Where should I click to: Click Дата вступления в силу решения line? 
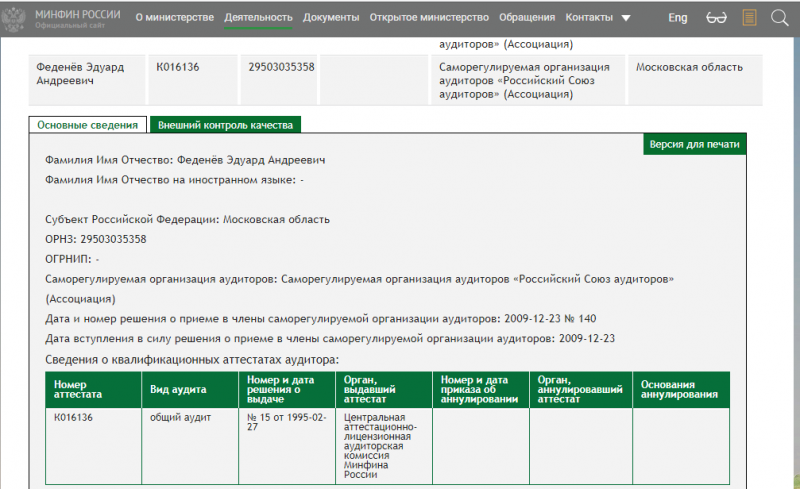coord(330,338)
